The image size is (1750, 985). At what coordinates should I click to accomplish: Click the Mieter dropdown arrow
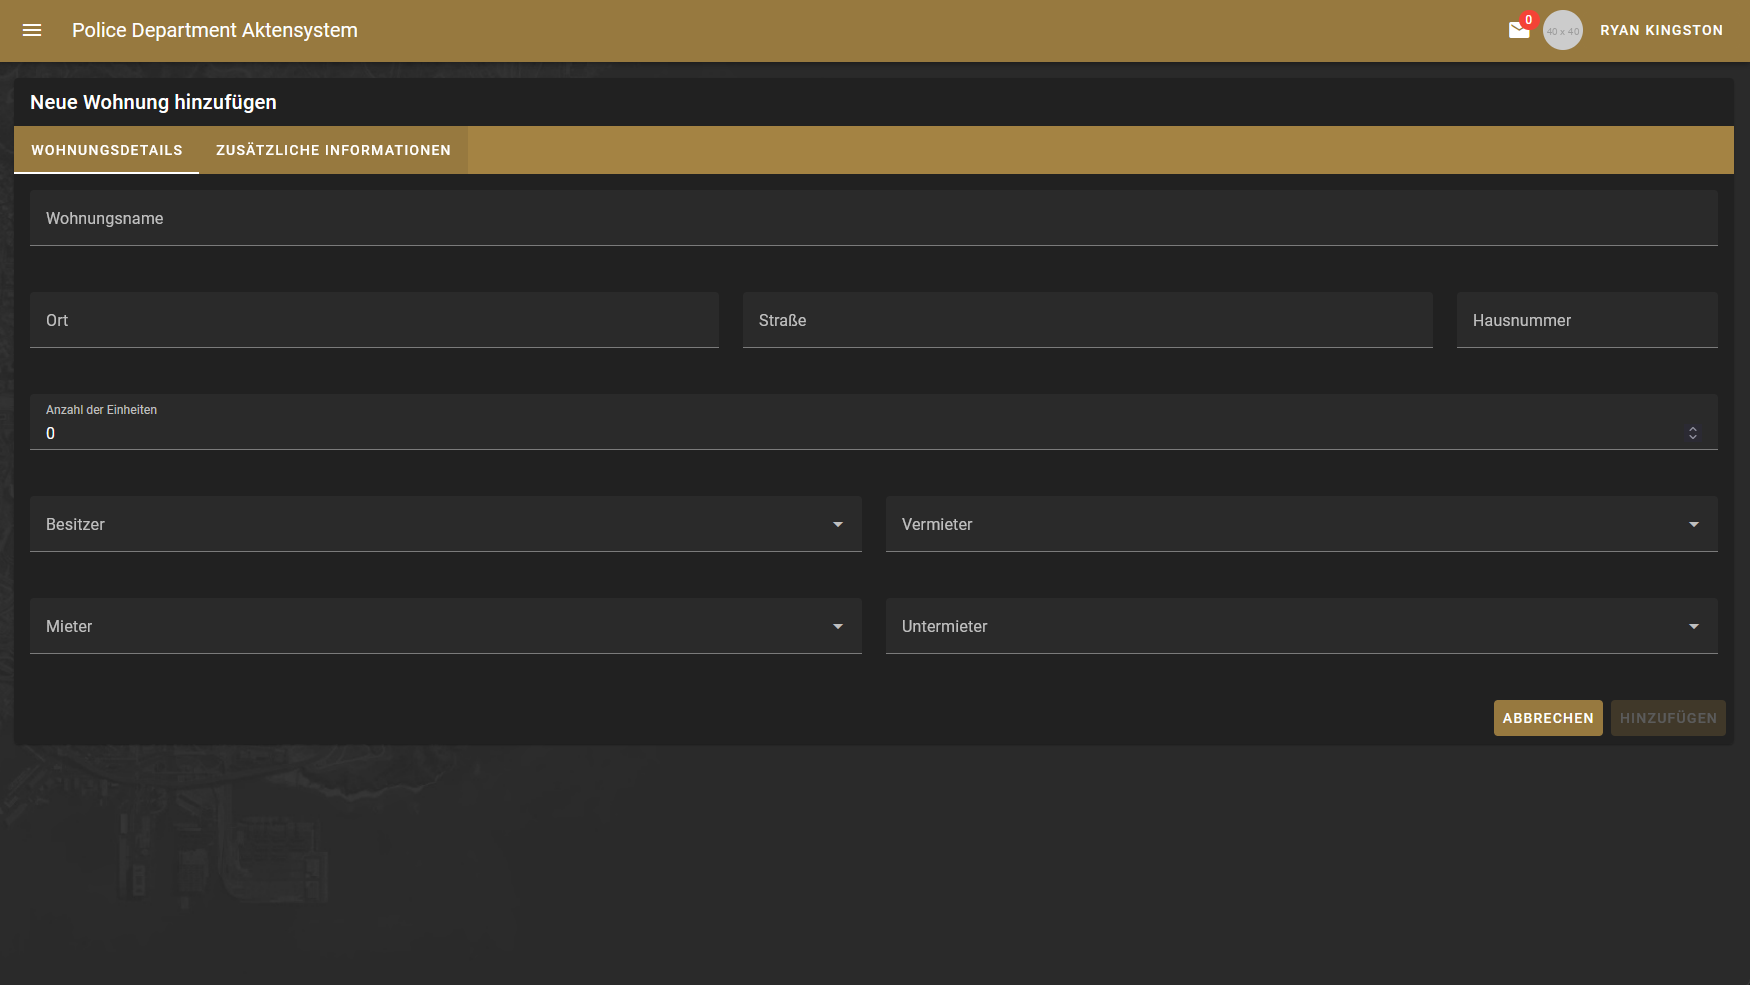(838, 626)
